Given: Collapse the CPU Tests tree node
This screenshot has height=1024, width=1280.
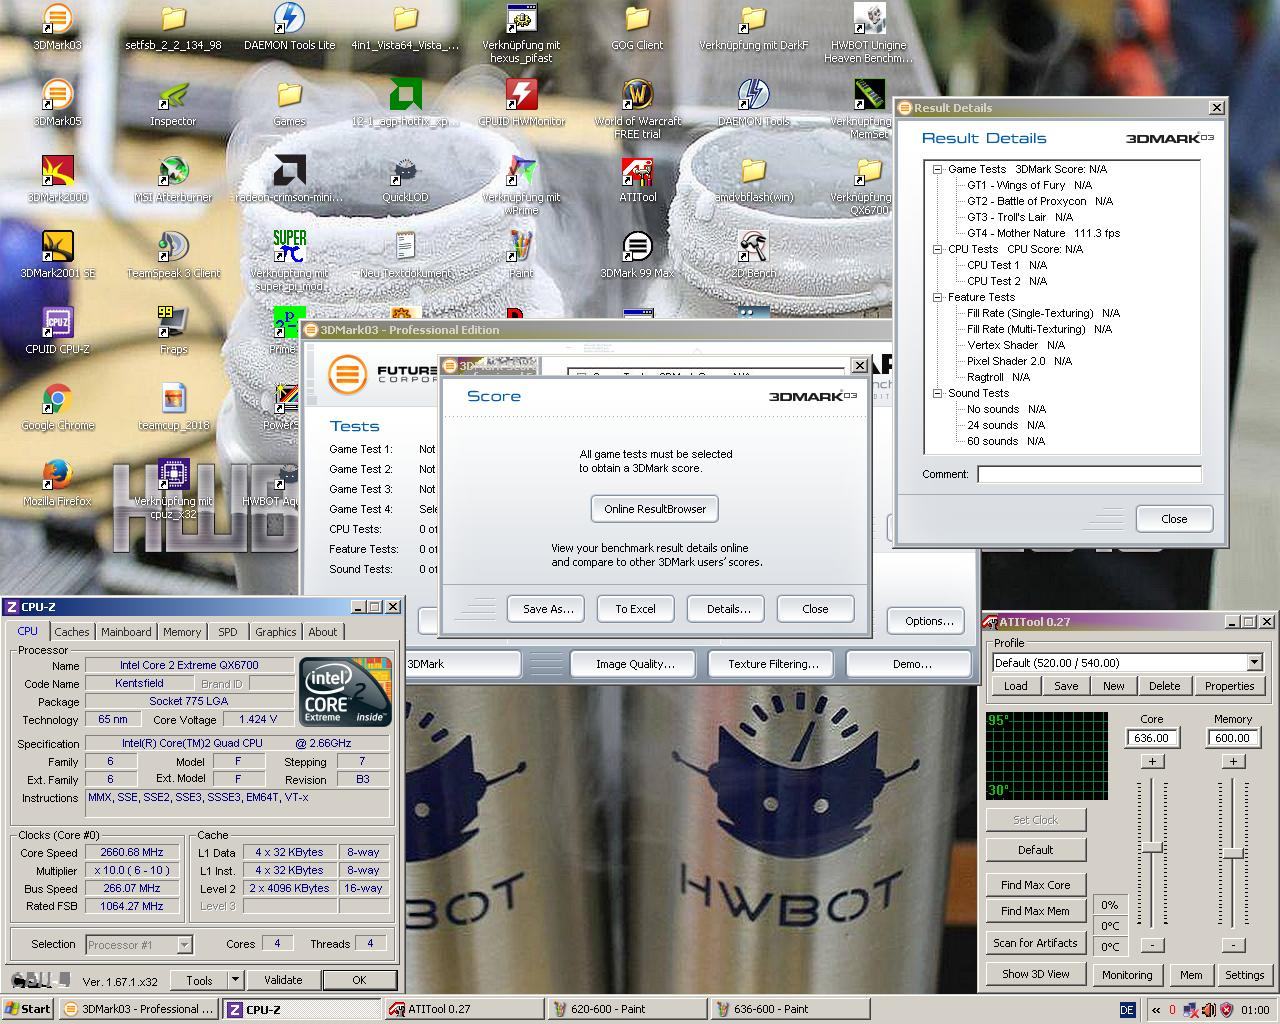Looking at the screenshot, I should 938,249.
